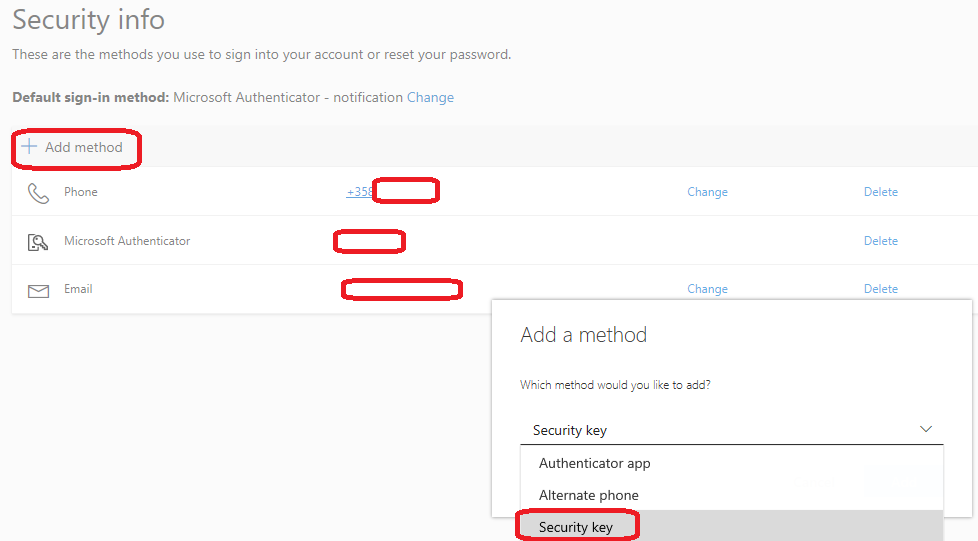Click the Microsoft Authenticator icon
Viewport: 978px width, 541px height.
38,241
